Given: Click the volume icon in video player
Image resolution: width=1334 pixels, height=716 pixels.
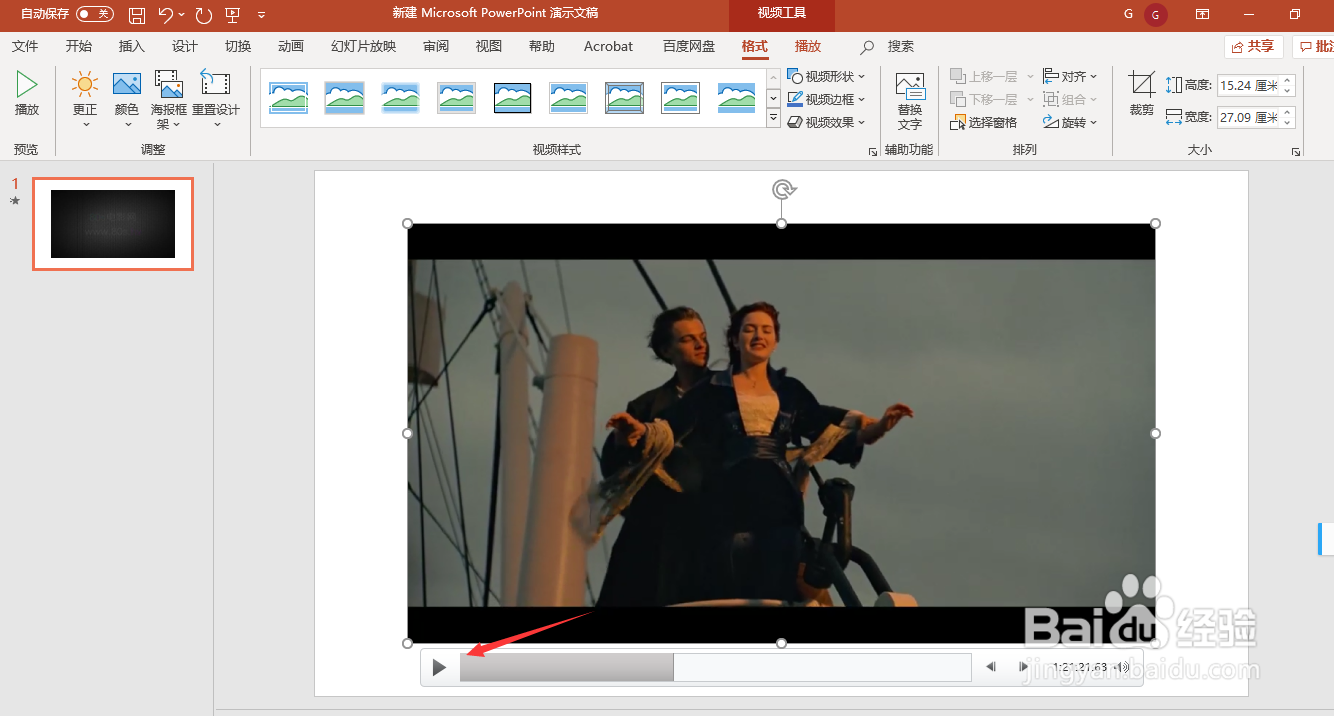Looking at the screenshot, I should click(x=1124, y=667).
